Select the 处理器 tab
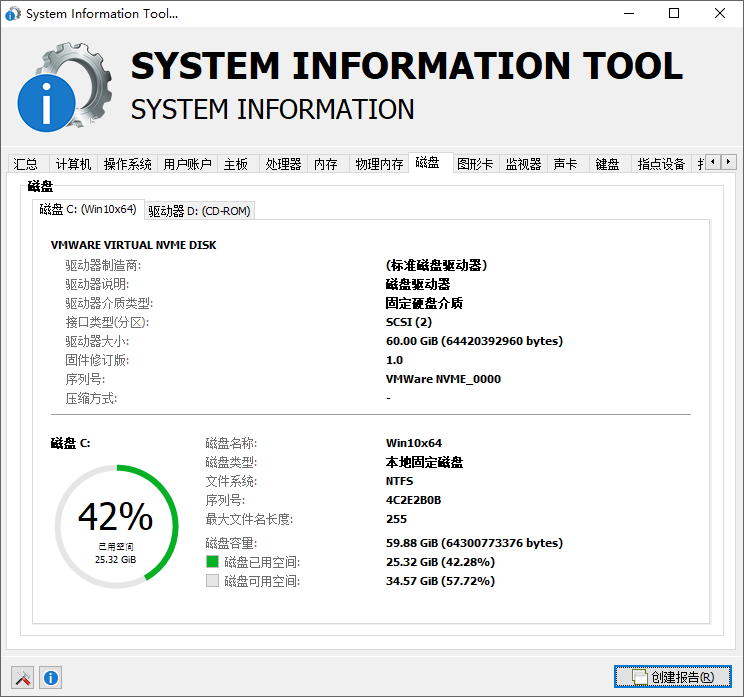This screenshot has height=697, width=744. click(283, 164)
